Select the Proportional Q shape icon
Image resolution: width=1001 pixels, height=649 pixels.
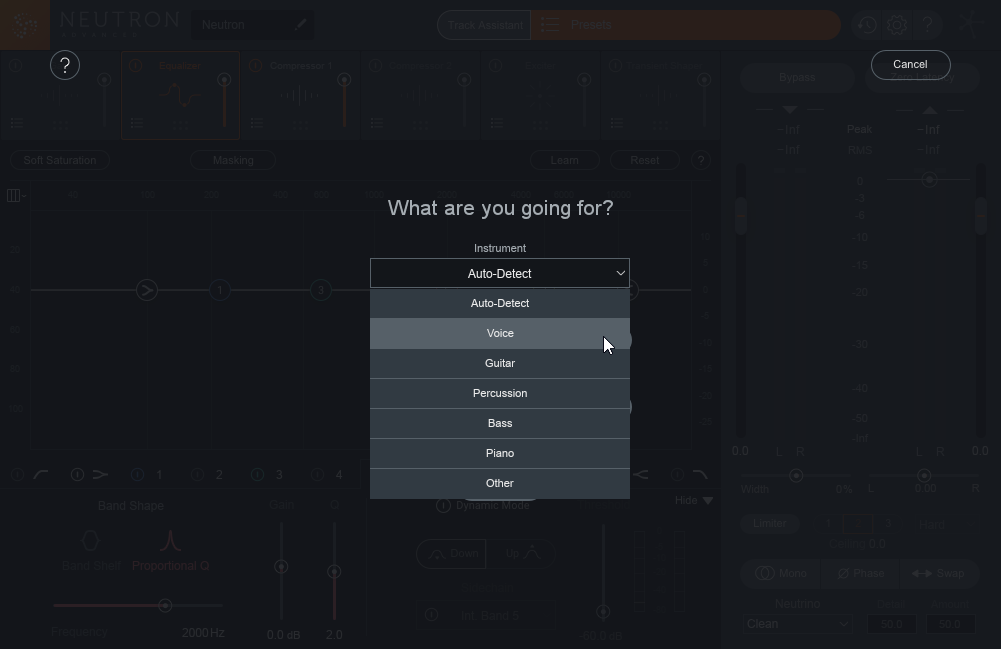click(x=170, y=541)
